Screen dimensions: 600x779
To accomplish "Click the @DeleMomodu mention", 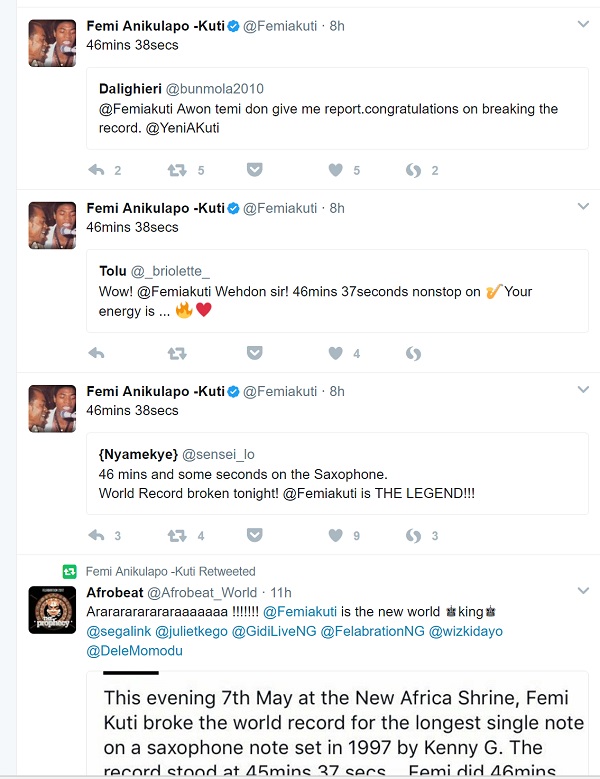I will (134, 651).
